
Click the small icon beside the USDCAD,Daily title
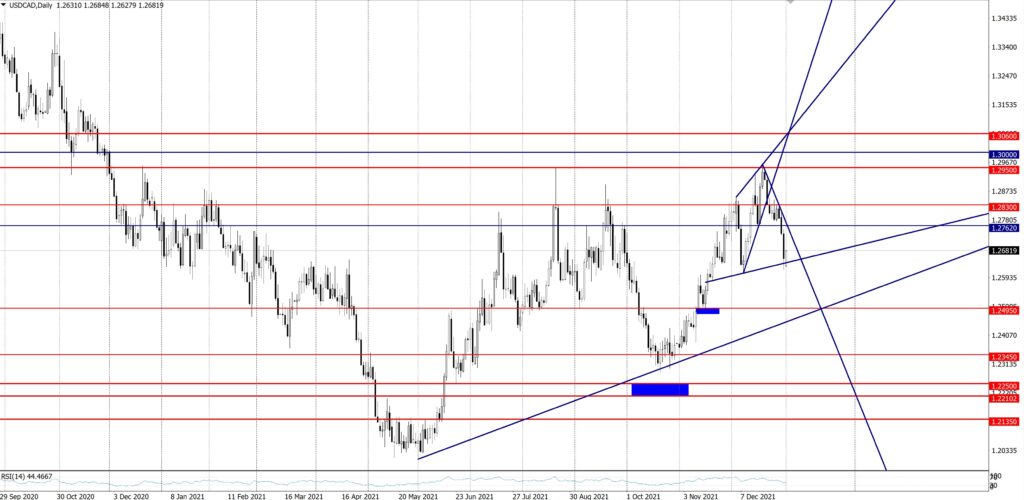pos(5,5)
